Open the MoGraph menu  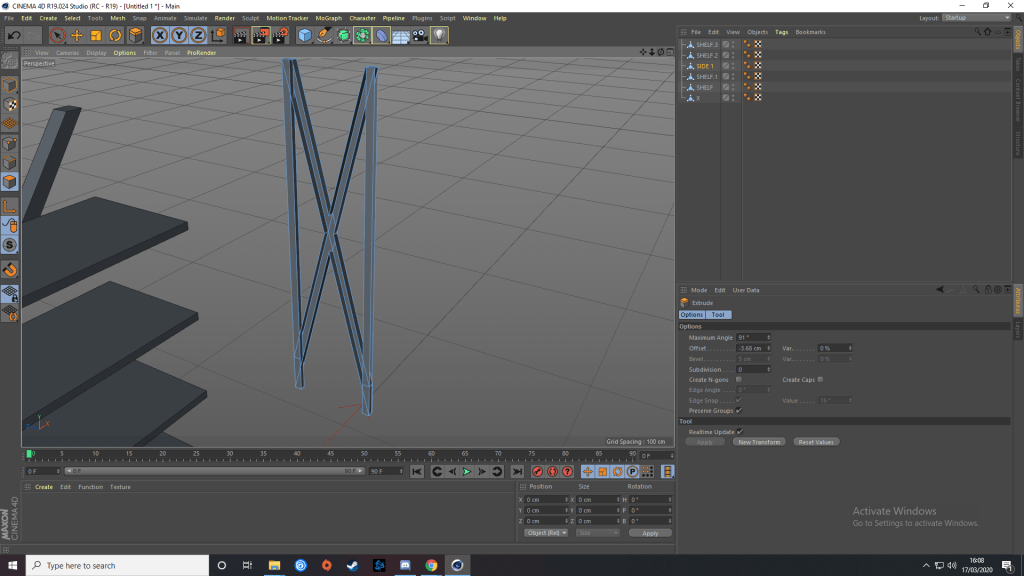[327, 18]
